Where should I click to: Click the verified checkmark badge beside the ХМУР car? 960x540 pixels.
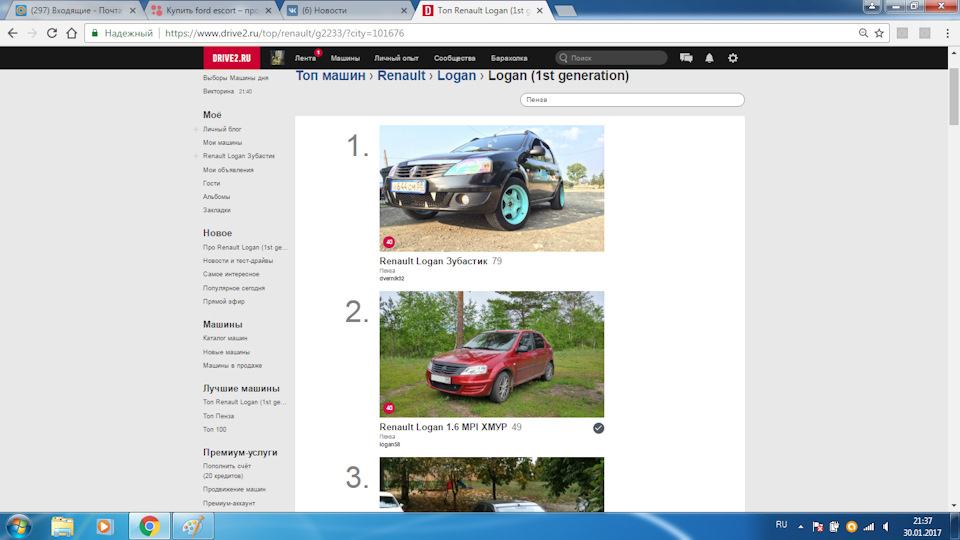click(598, 428)
